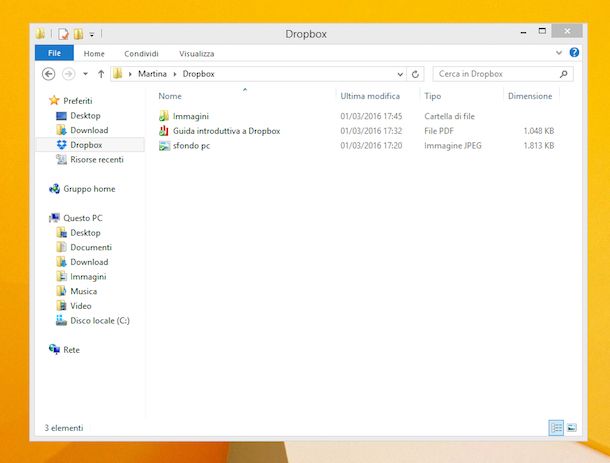This screenshot has width=610, height=463.
Task: Select the Dropbox sidebar icon
Action: (61, 145)
